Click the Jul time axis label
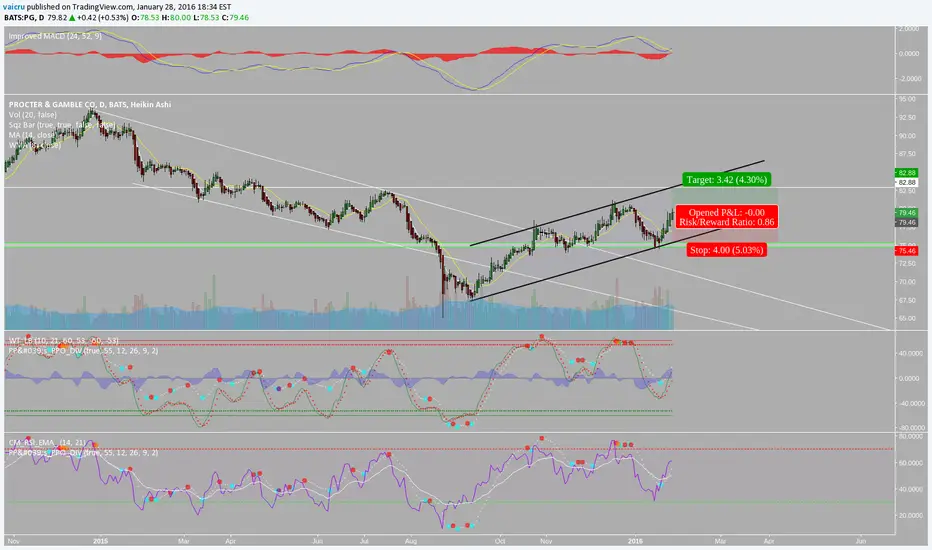The image size is (932, 550). [x=364, y=541]
